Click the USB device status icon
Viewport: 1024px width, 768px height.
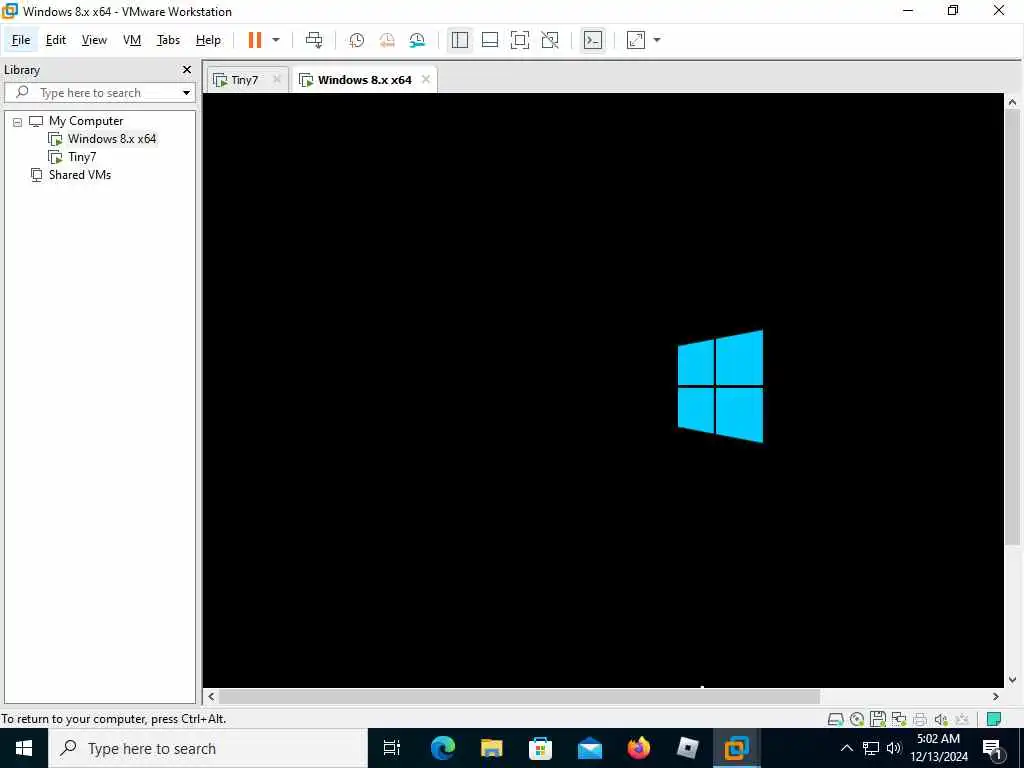click(961, 720)
